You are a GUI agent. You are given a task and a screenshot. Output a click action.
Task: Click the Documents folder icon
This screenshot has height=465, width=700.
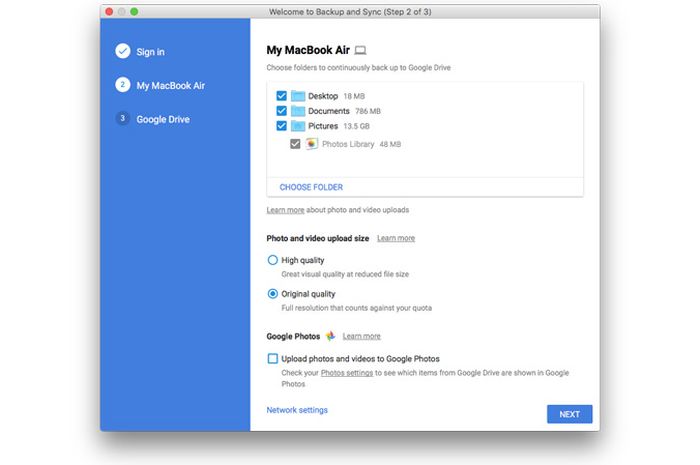298,111
